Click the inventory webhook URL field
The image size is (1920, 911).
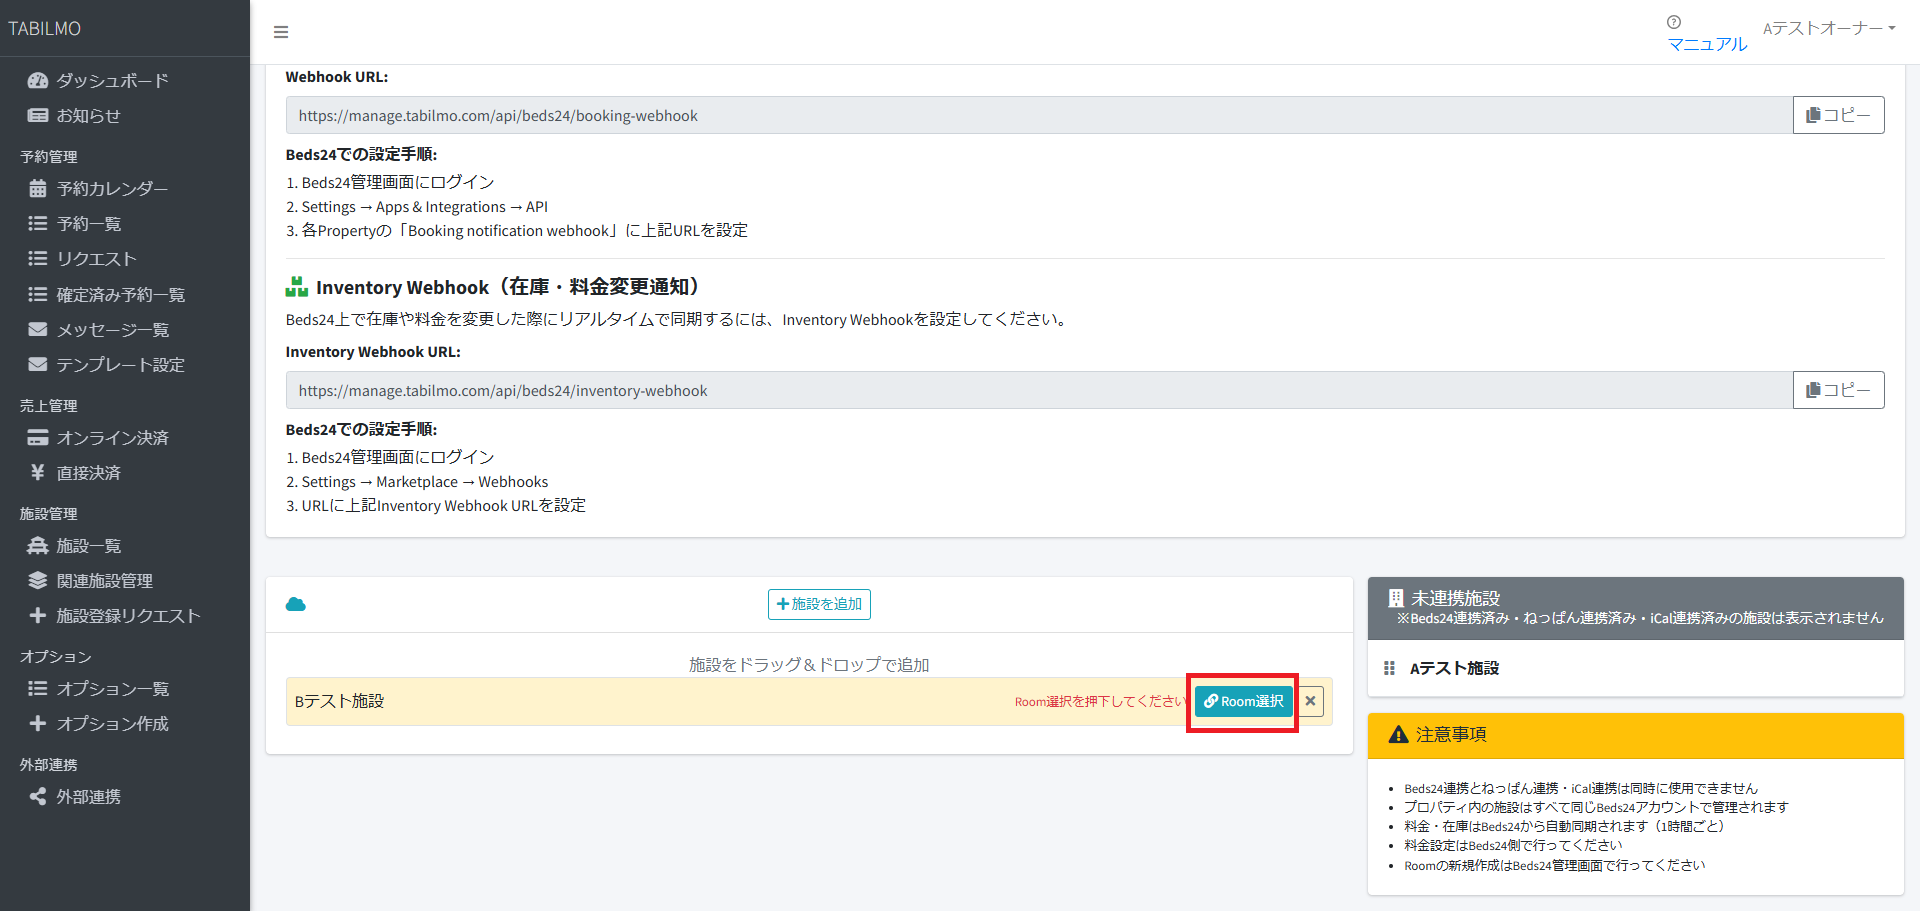[1038, 391]
